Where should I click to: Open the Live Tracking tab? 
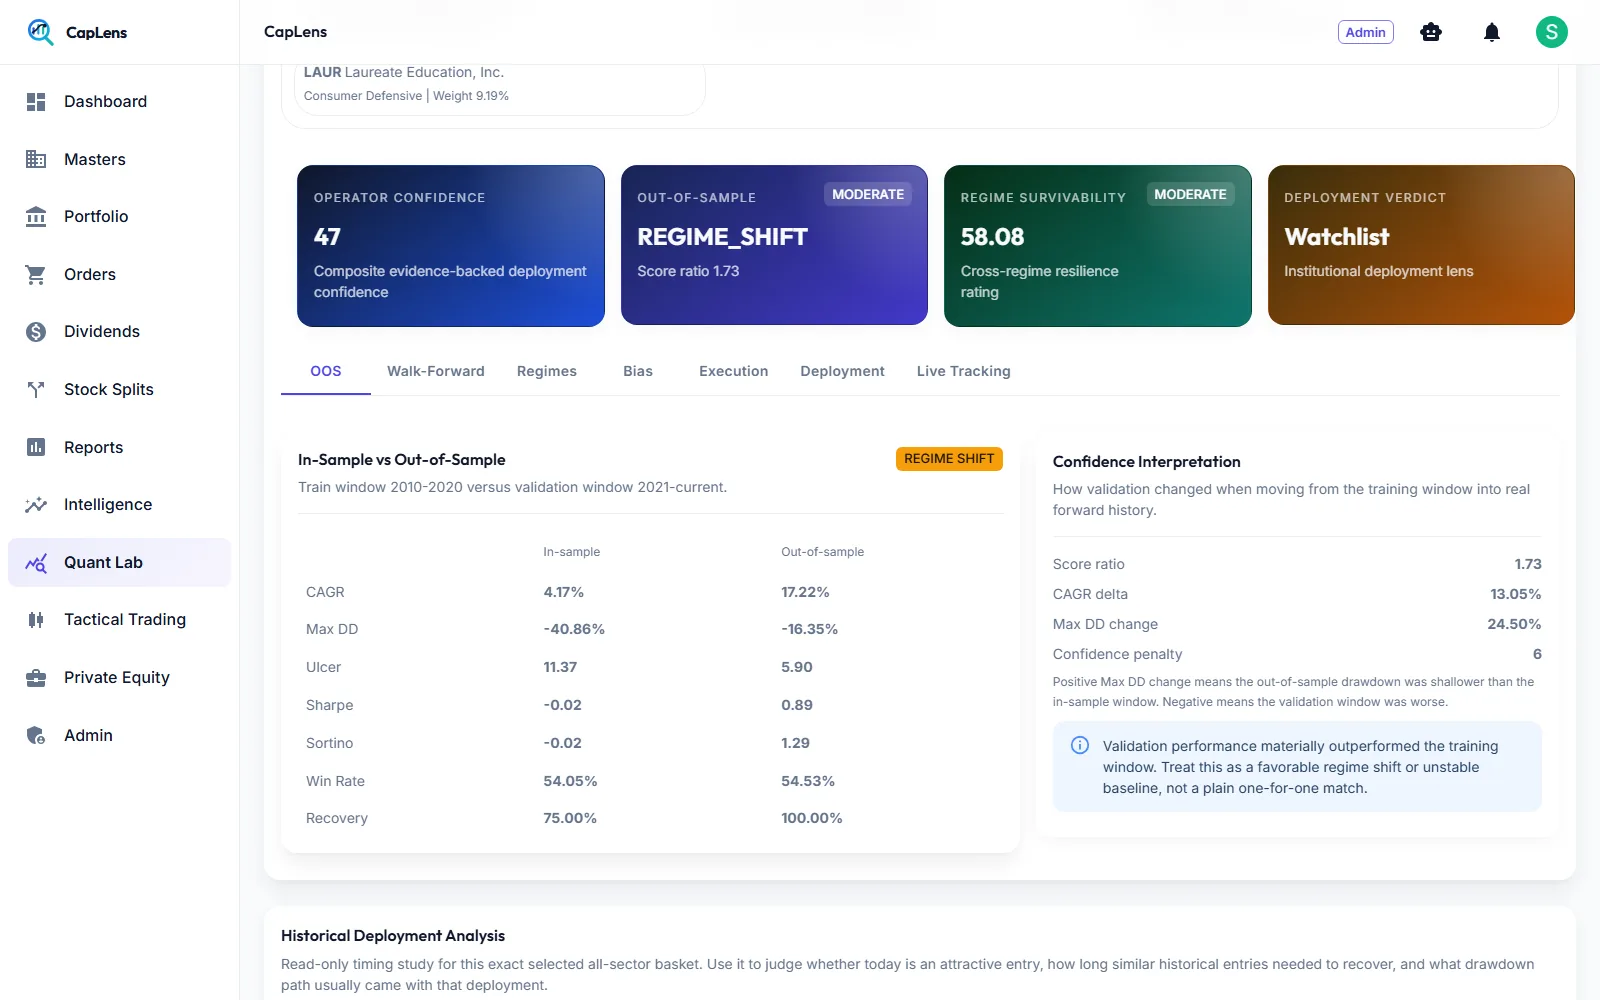tap(964, 371)
